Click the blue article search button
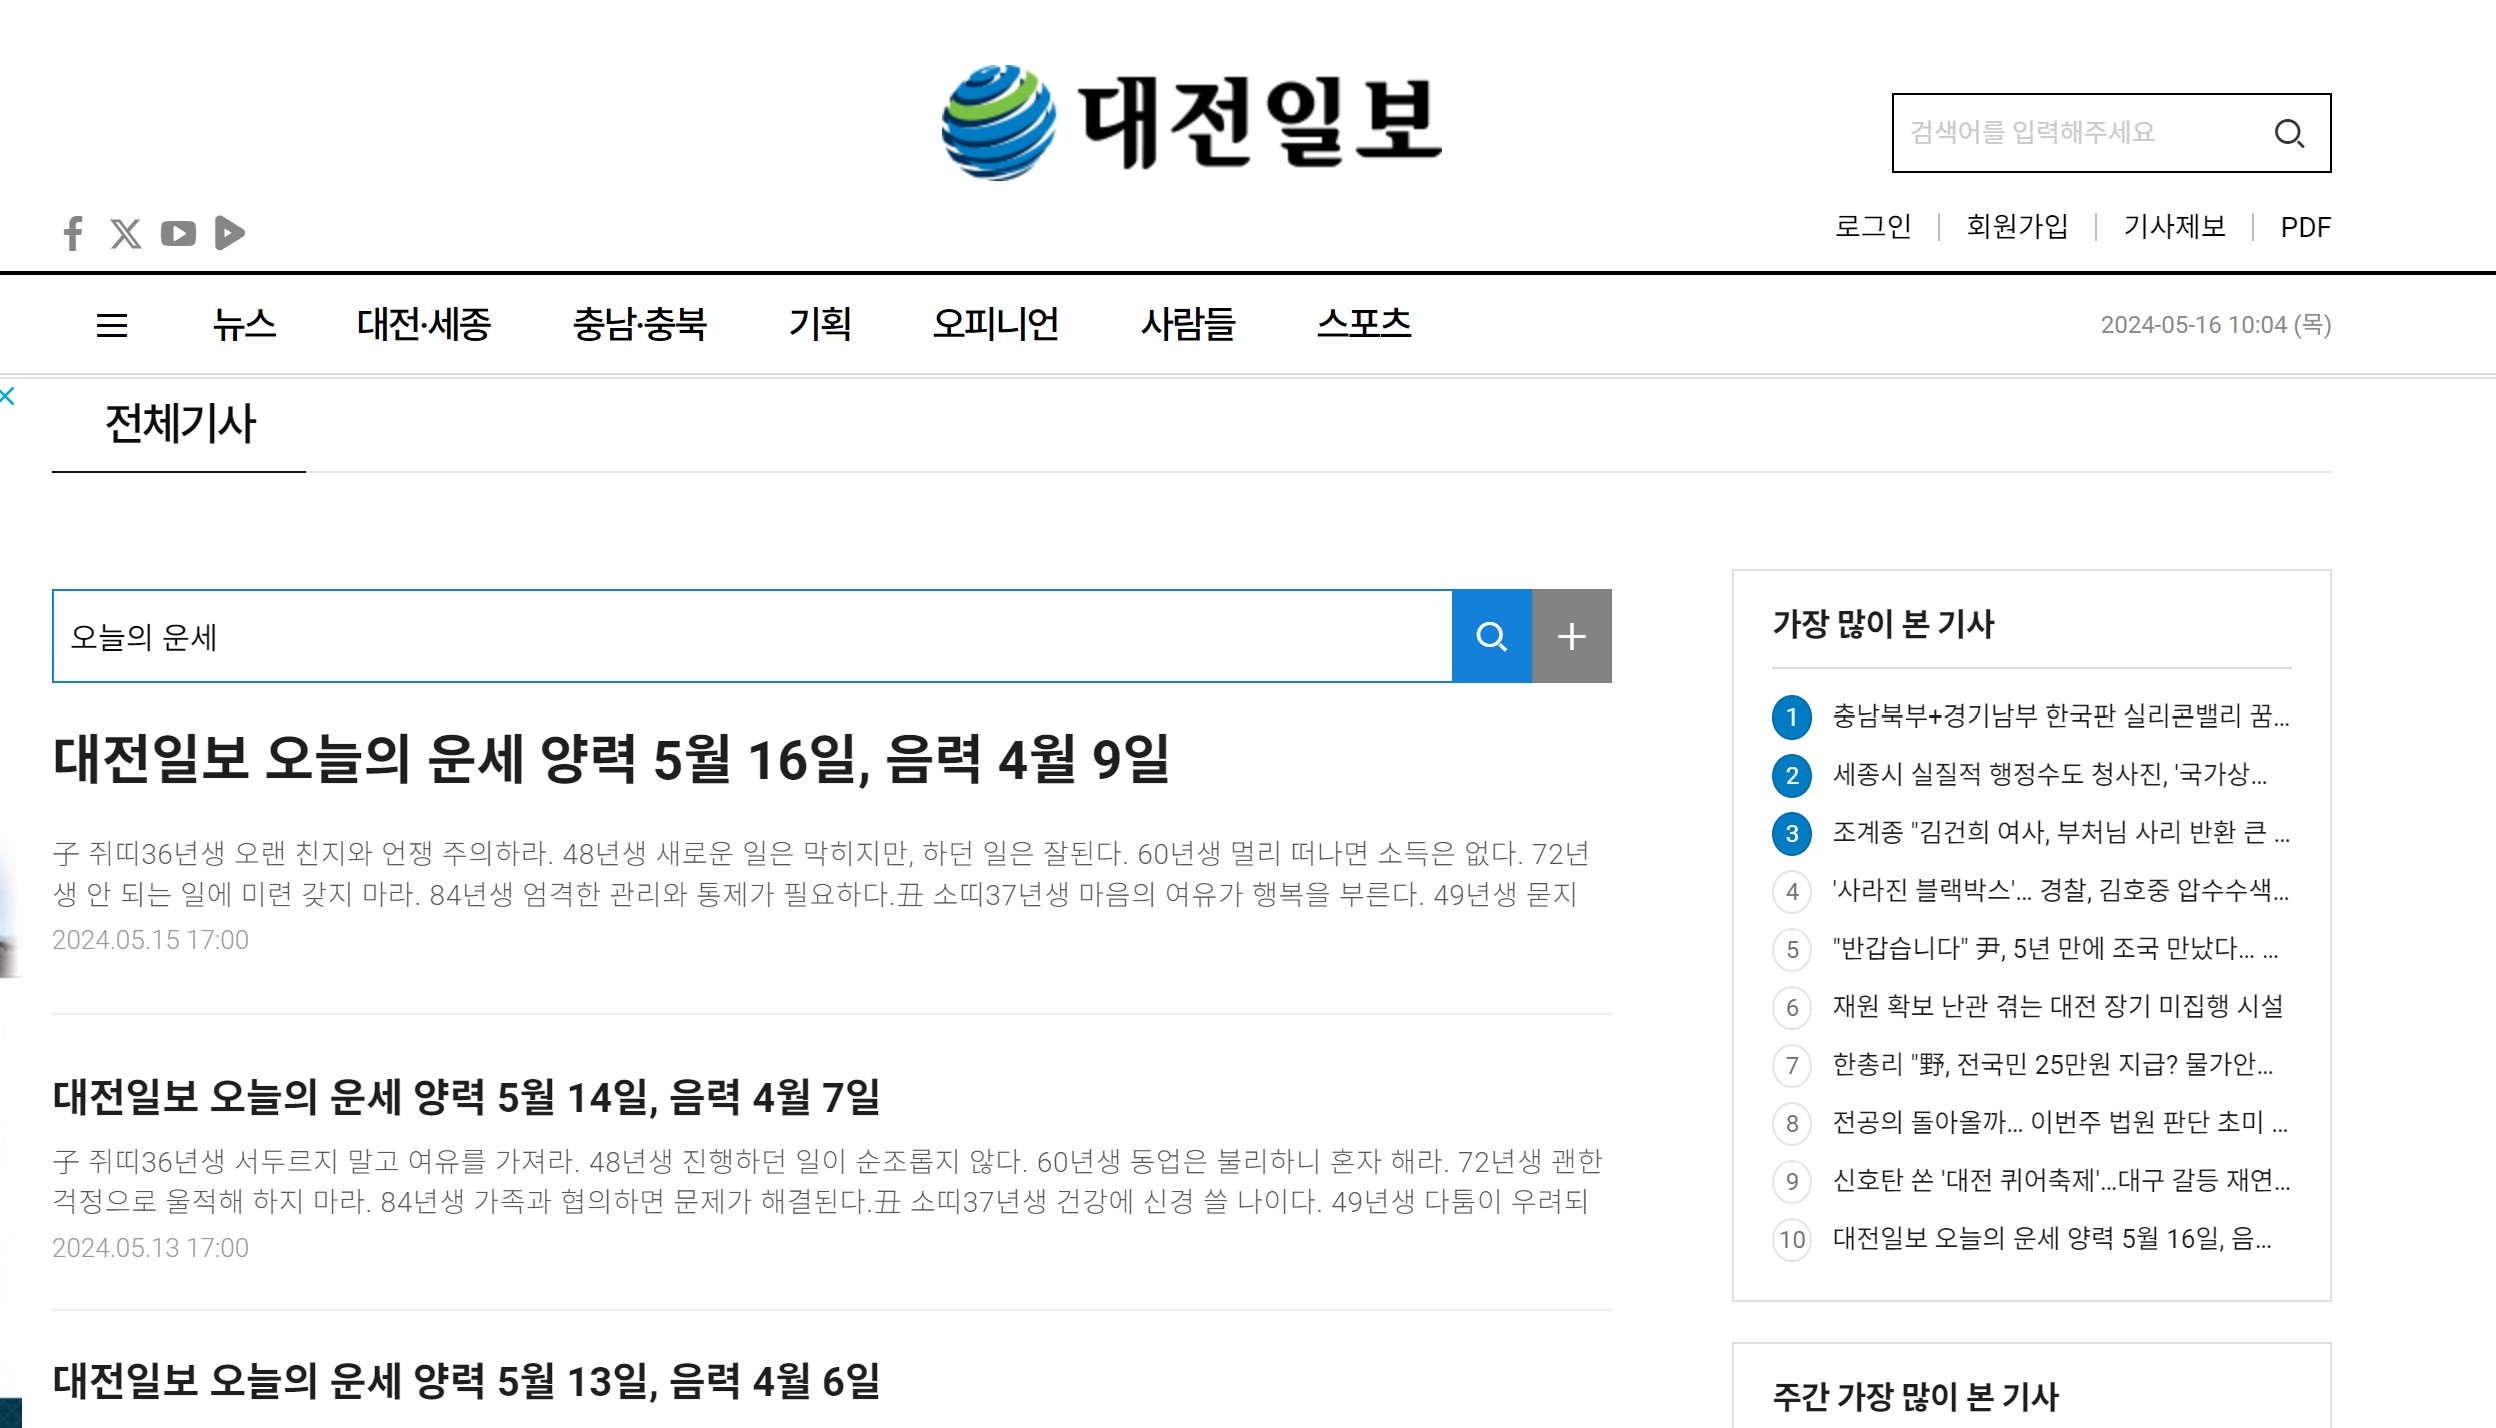Viewport: 2496px width, 1428px height. 1491,636
